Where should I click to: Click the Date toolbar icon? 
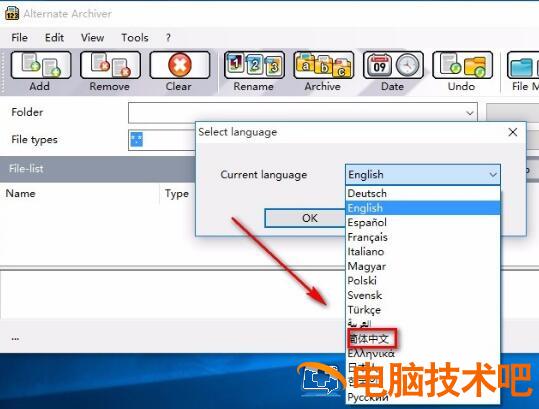pyautogui.click(x=393, y=65)
